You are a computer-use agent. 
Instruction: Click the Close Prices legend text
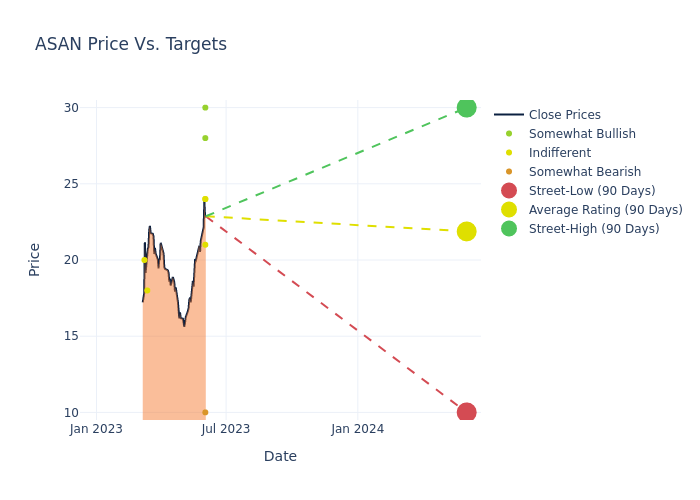pos(564,115)
